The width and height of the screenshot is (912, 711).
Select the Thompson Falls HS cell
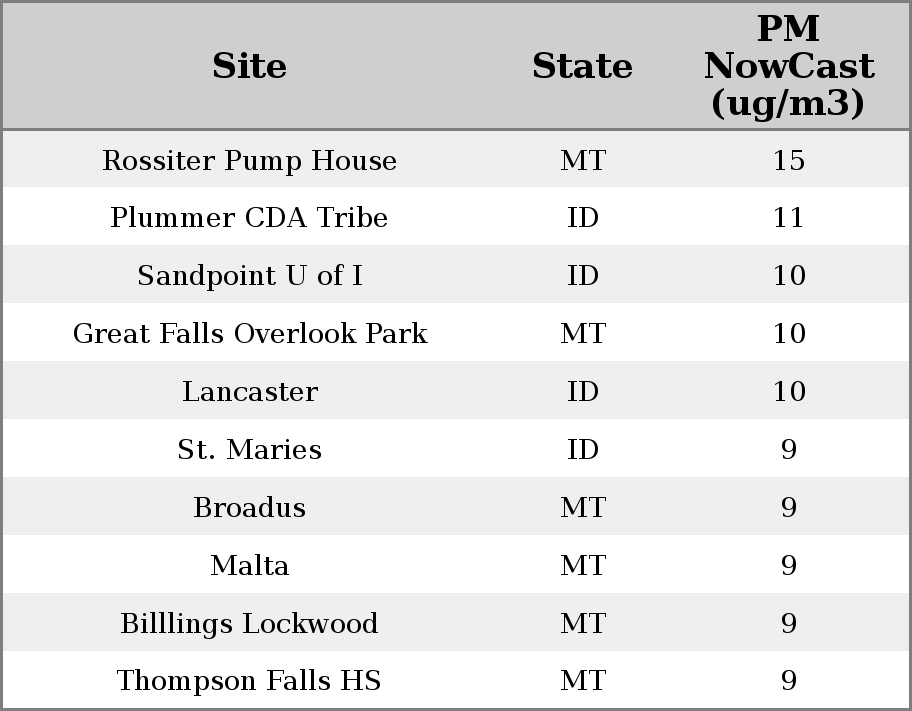(249, 681)
